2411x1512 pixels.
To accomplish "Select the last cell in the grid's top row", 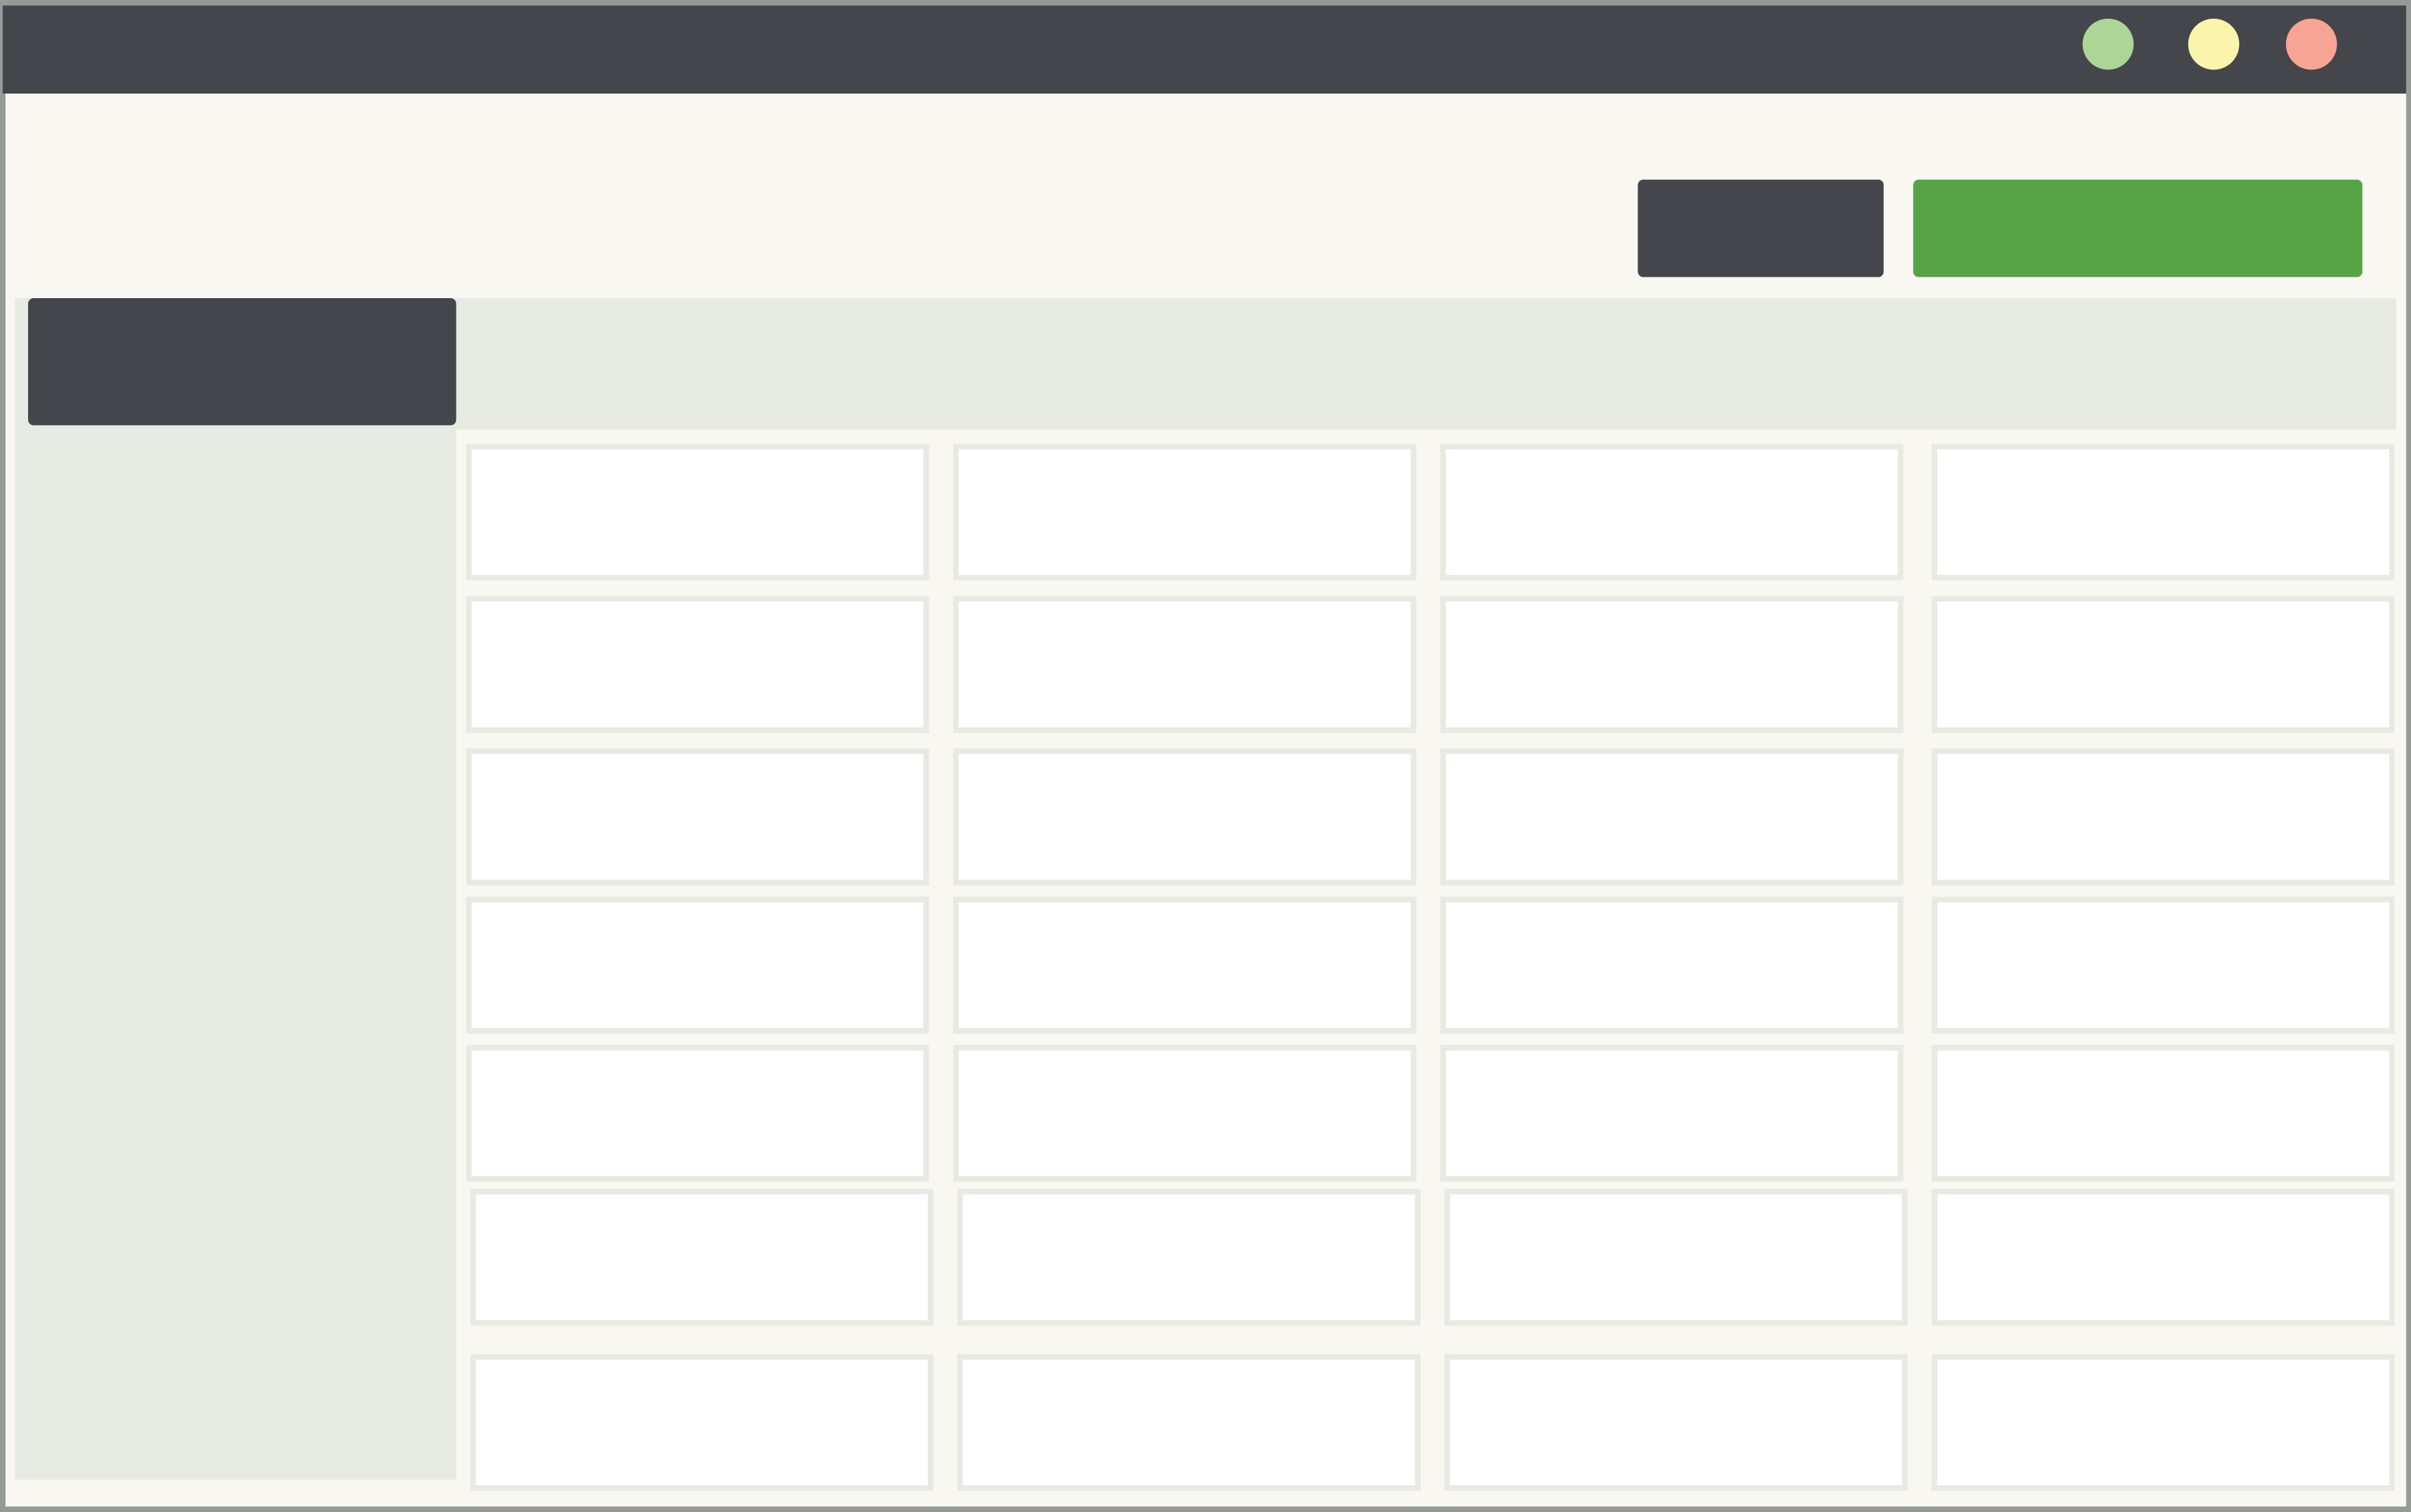I will point(2162,512).
